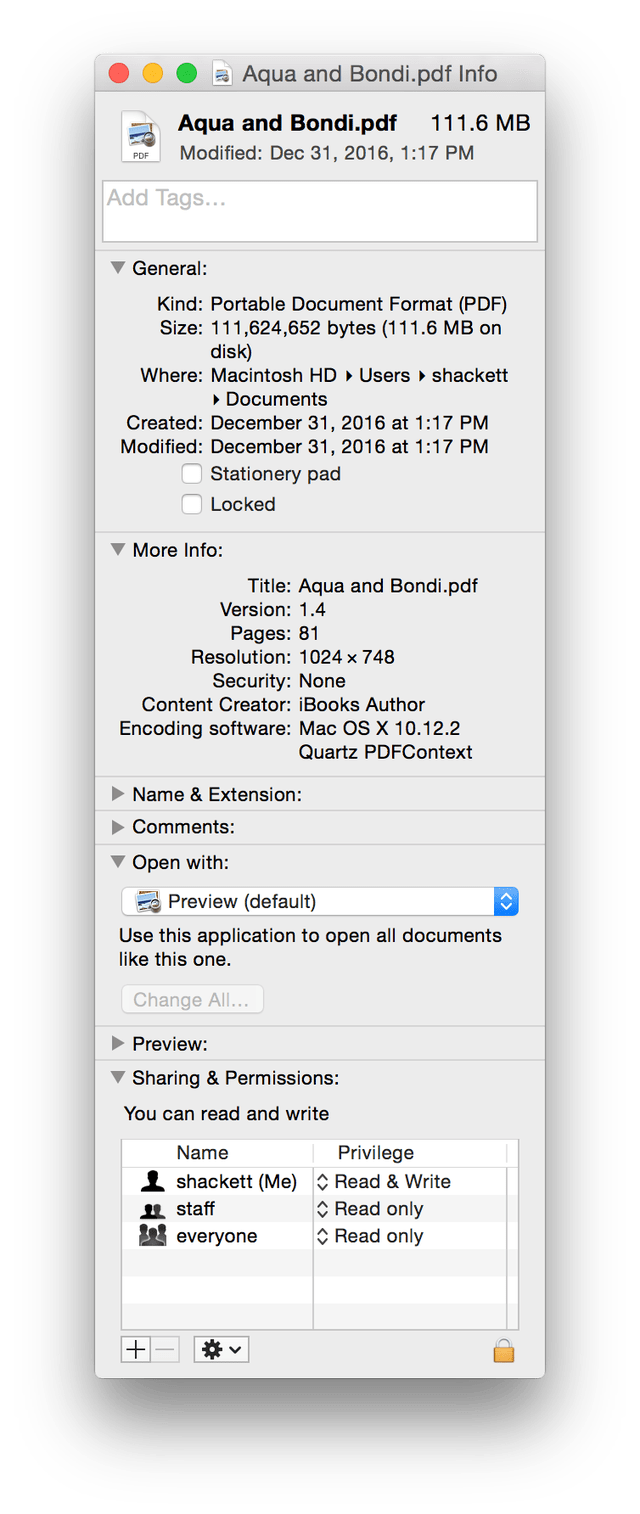Click the everyone group icon
This screenshot has height=1514, width=640.
pyautogui.click(x=152, y=1236)
